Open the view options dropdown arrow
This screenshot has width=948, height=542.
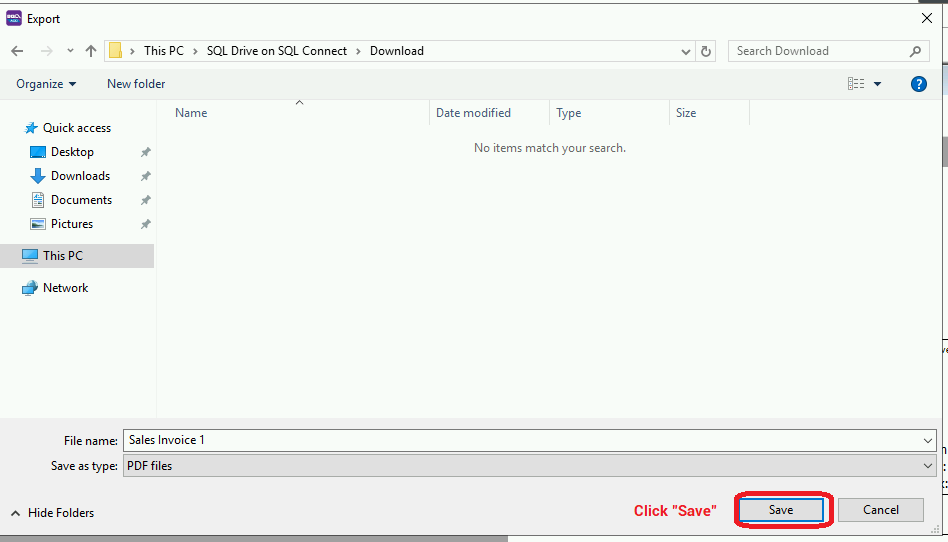coord(877,84)
